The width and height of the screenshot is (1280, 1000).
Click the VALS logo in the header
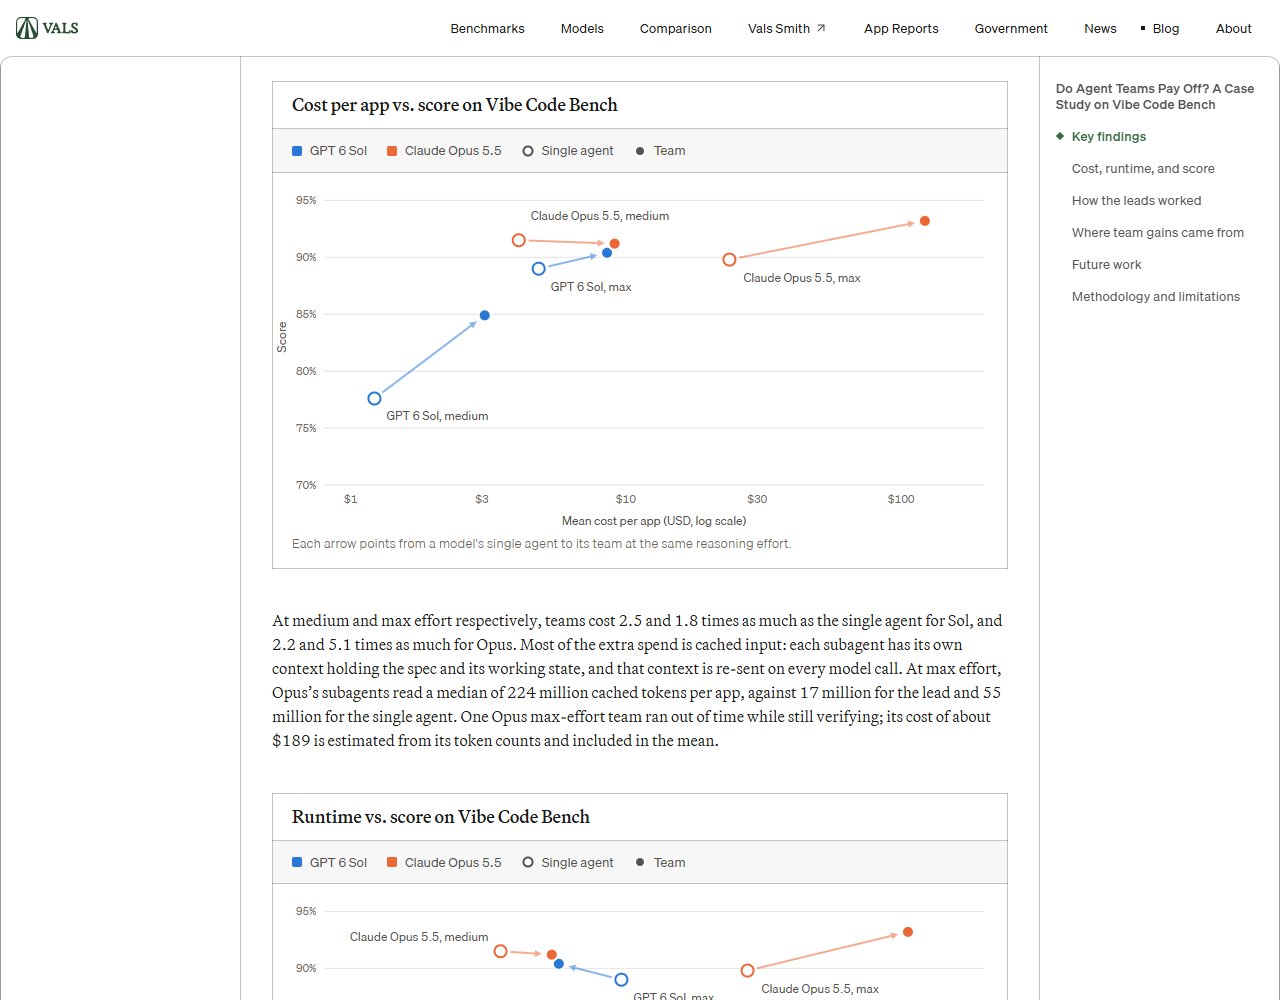(x=47, y=28)
